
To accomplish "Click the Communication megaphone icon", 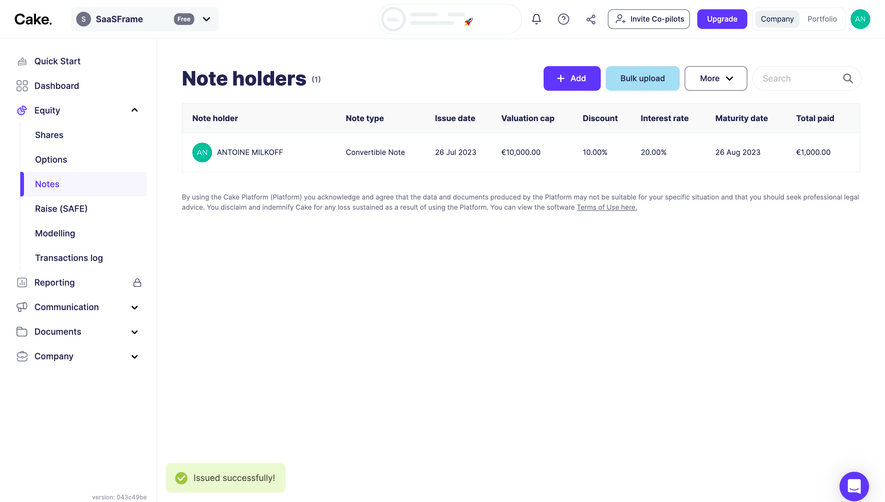I will coord(22,307).
